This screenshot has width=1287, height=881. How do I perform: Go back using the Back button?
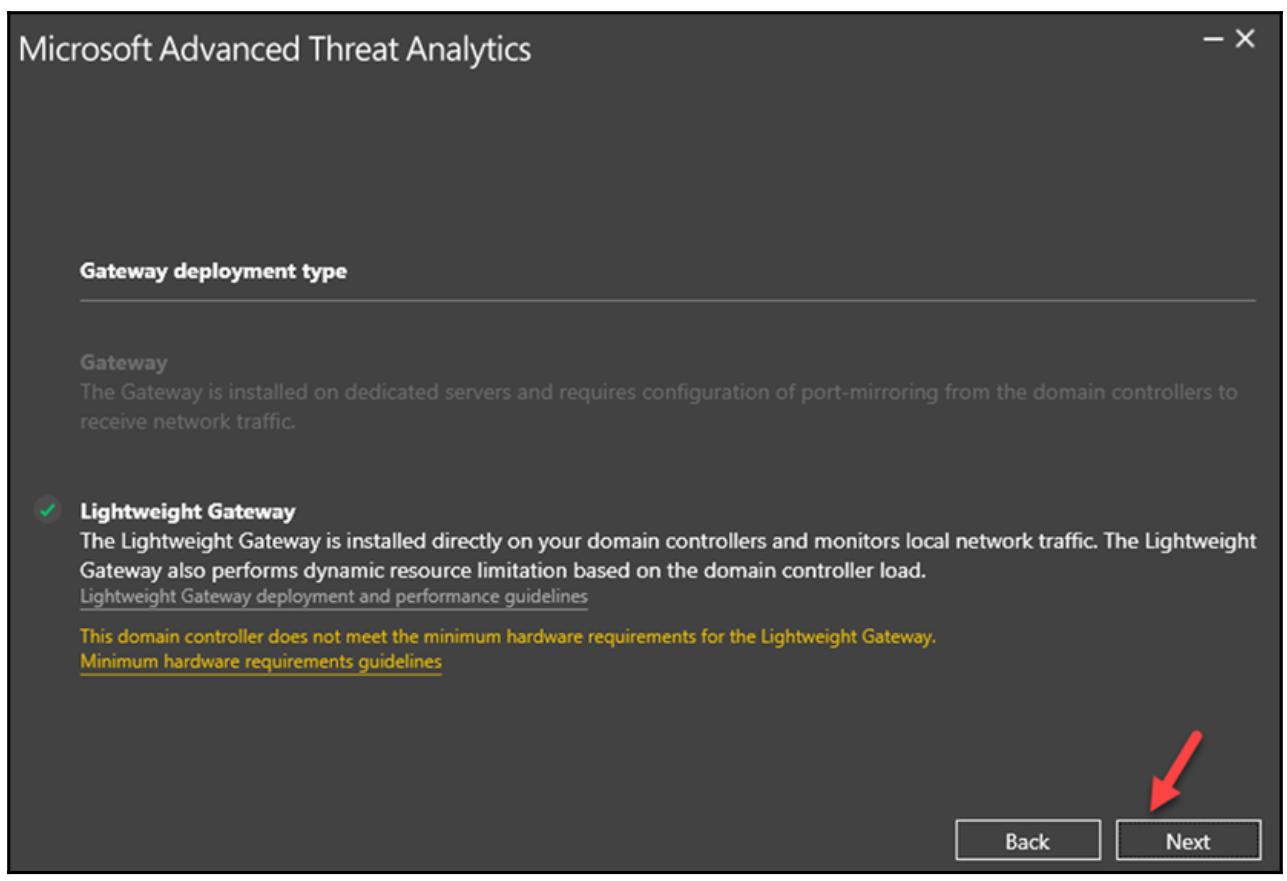click(x=1028, y=842)
